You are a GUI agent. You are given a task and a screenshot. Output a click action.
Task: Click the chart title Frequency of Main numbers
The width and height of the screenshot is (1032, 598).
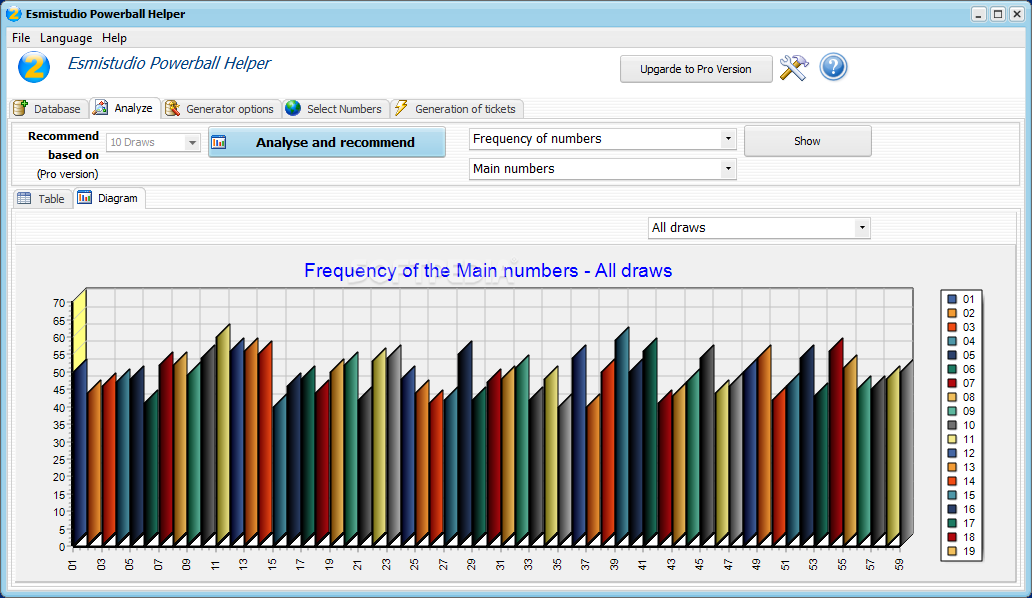point(488,270)
